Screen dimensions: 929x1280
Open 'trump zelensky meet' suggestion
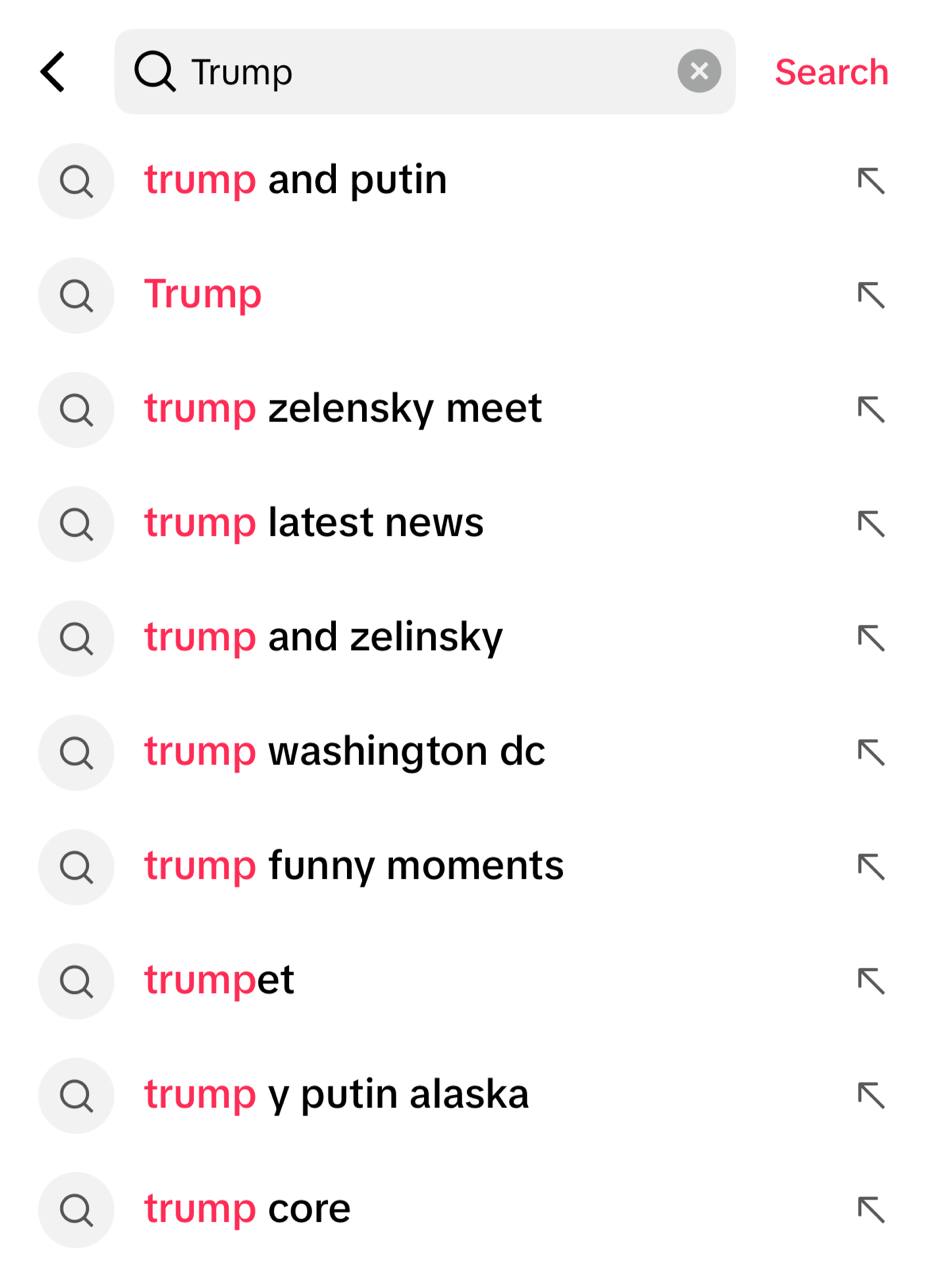pos(342,409)
